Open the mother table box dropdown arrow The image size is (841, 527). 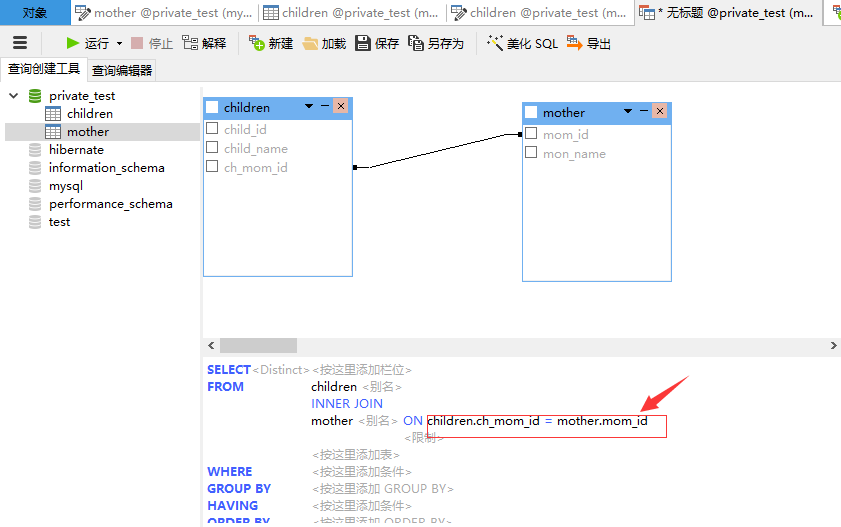pyautogui.click(x=628, y=111)
